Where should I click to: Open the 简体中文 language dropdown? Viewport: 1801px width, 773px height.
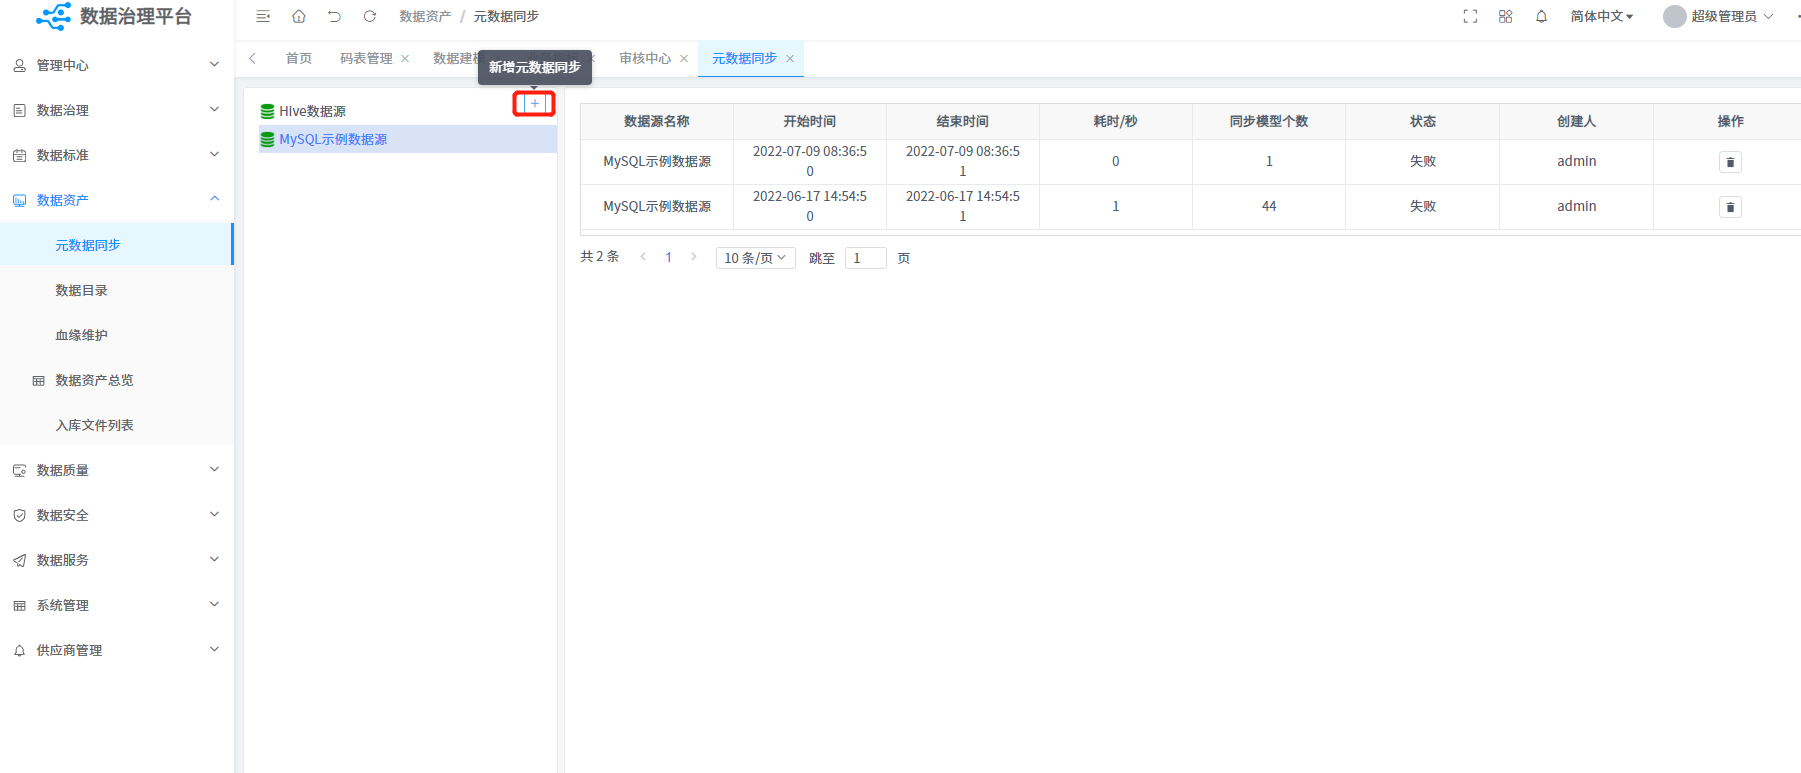(1601, 16)
